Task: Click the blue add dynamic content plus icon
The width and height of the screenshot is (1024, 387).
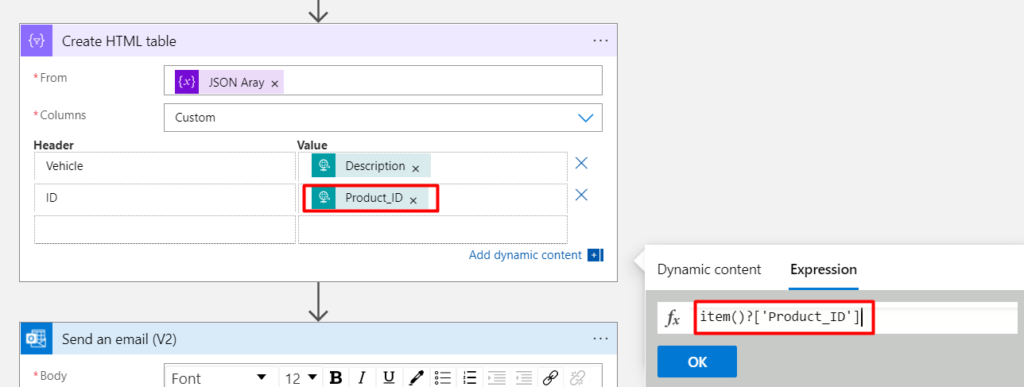Action: point(595,255)
